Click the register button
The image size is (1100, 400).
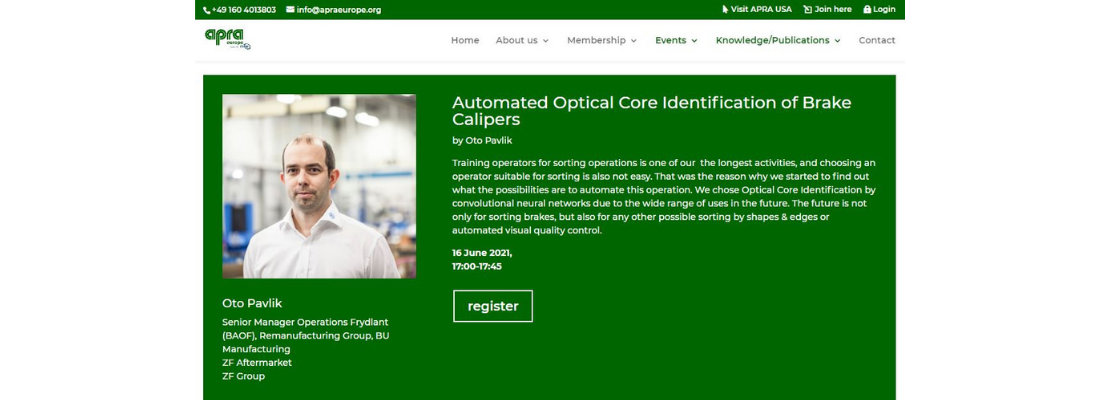[492, 306]
